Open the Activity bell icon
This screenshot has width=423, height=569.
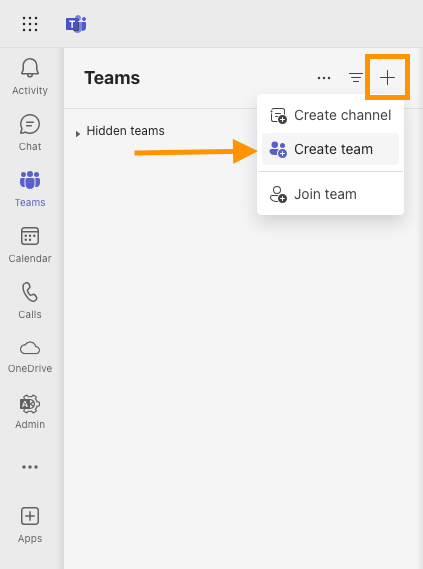pos(30,68)
